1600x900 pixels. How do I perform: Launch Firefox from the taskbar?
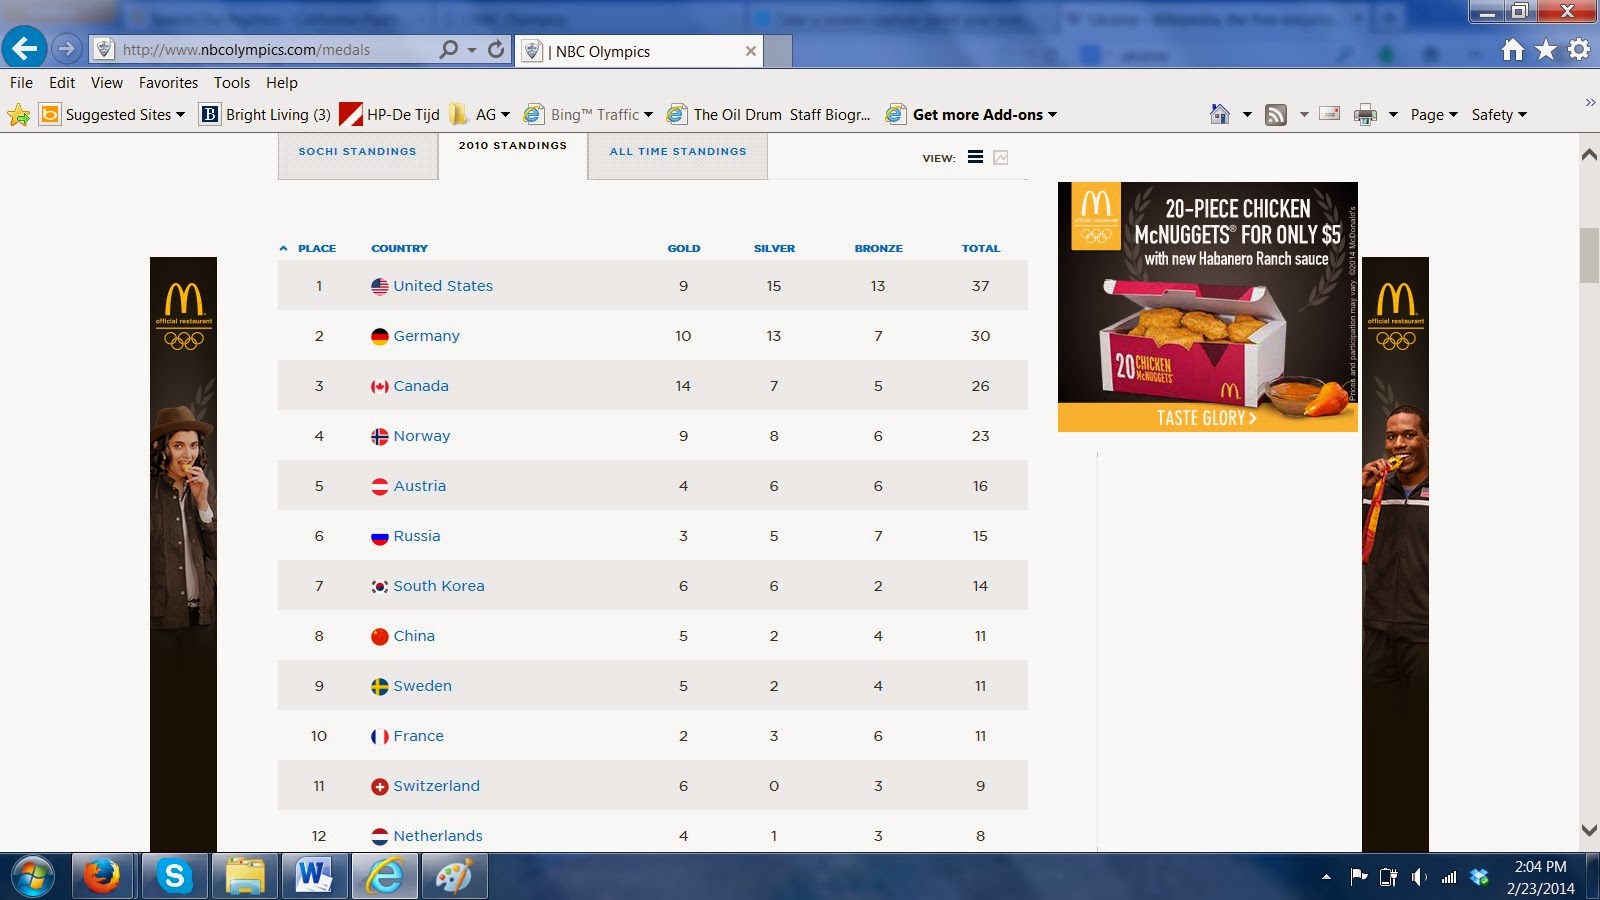[102, 877]
